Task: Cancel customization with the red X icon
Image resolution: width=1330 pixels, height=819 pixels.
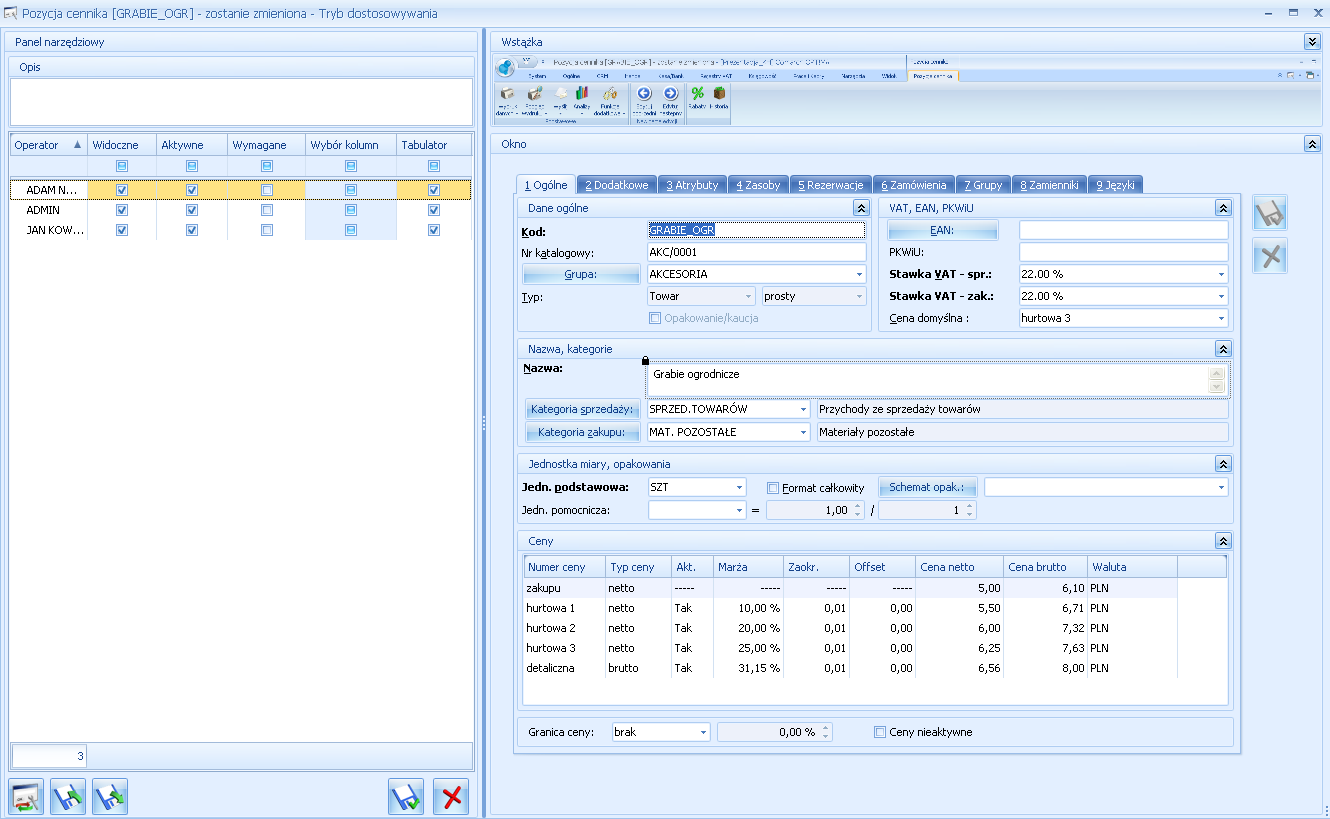Action: pyautogui.click(x=451, y=797)
